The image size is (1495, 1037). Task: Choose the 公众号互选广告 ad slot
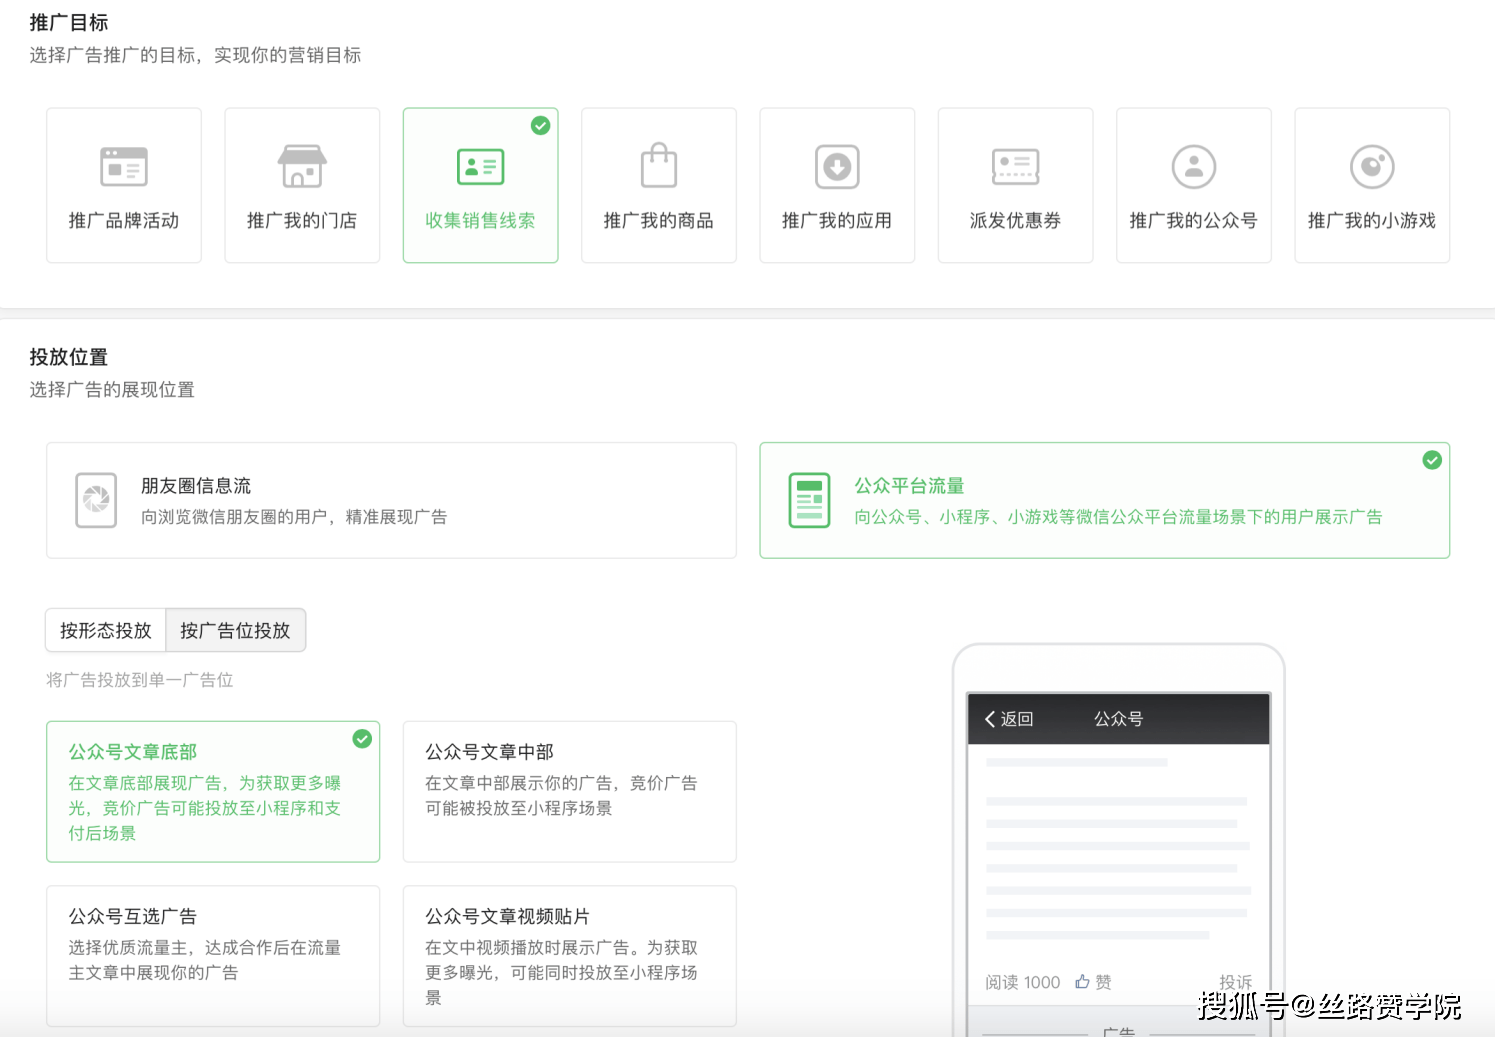coord(213,956)
